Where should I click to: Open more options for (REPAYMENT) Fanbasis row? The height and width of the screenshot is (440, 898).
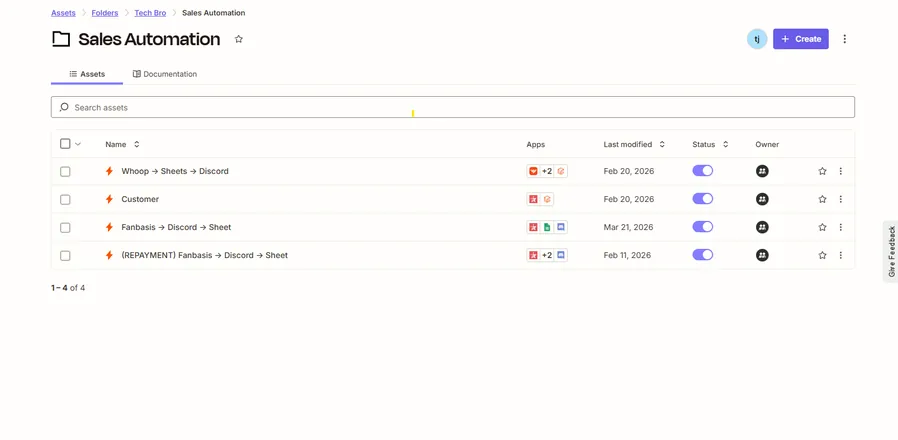coord(841,255)
